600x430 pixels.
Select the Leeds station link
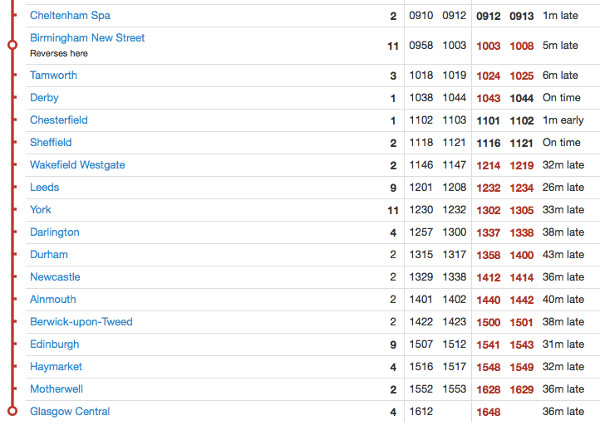click(45, 187)
